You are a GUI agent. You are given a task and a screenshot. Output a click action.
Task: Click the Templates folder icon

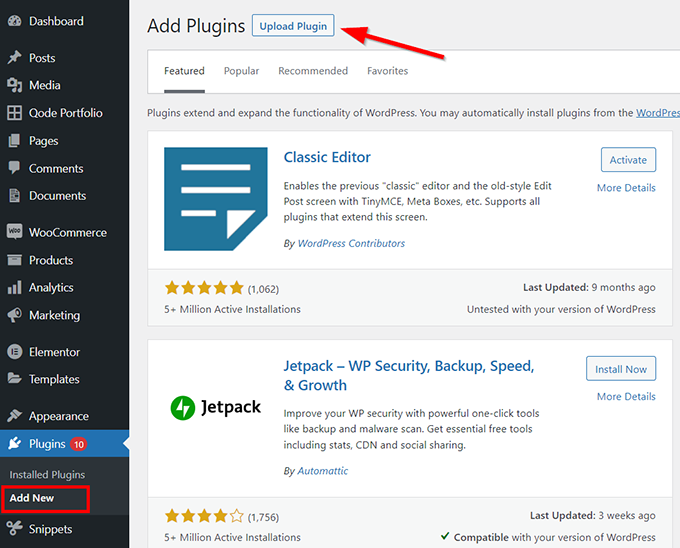click(14, 378)
